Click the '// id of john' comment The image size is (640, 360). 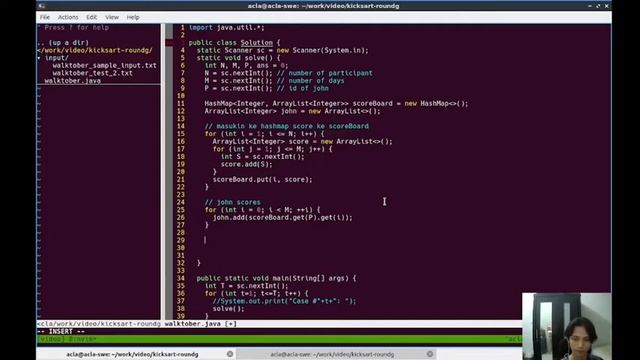pyautogui.click(x=302, y=88)
